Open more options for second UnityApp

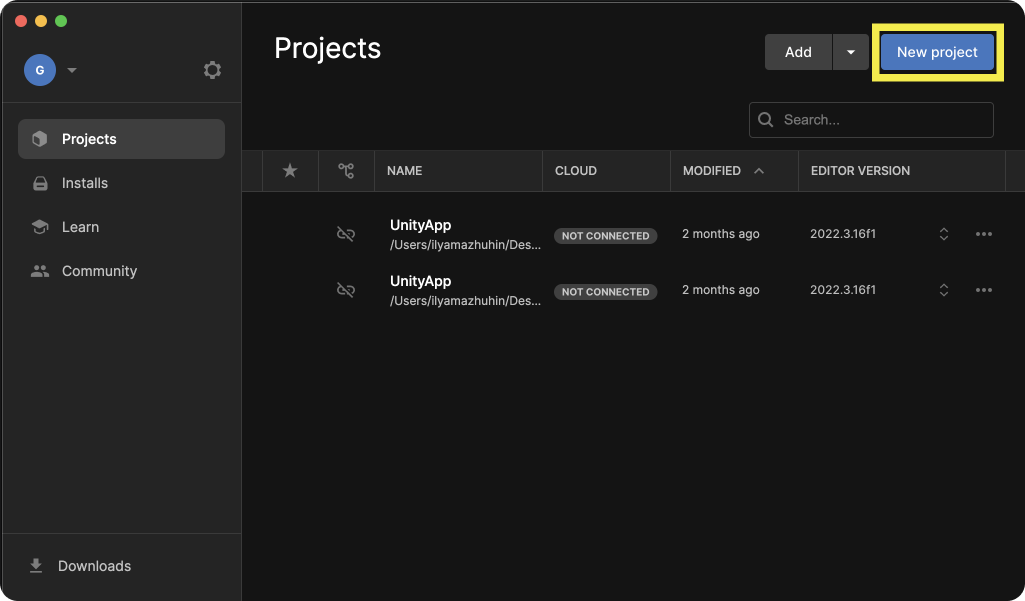pos(984,290)
